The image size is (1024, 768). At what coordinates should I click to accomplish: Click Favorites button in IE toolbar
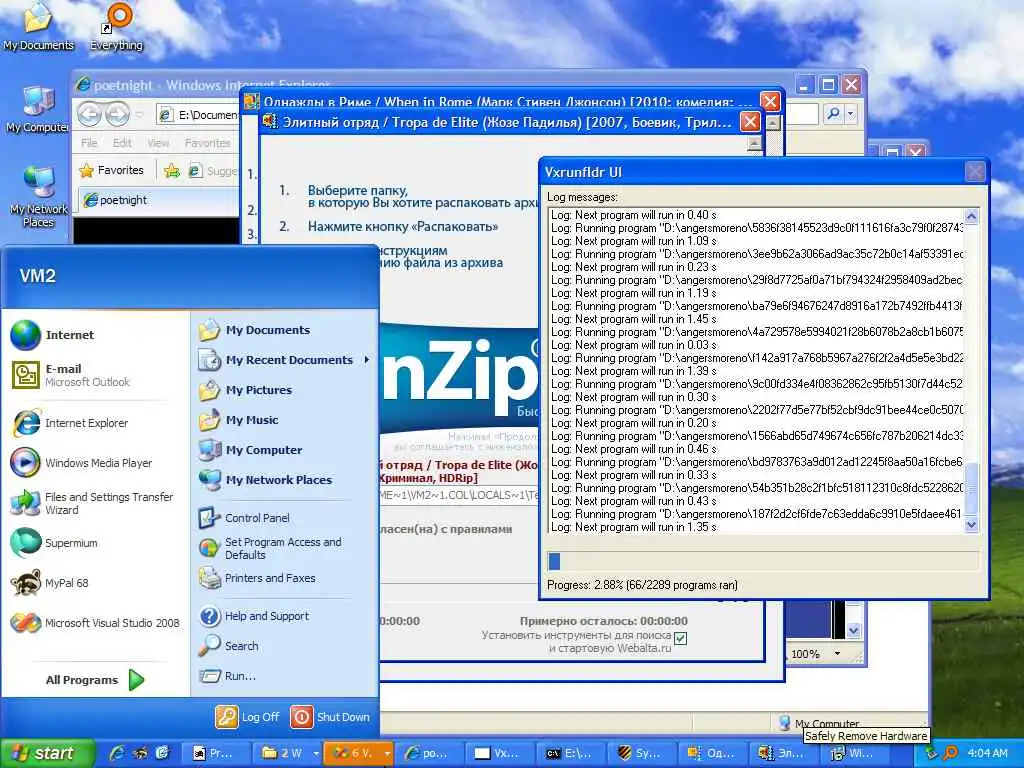(x=112, y=170)
